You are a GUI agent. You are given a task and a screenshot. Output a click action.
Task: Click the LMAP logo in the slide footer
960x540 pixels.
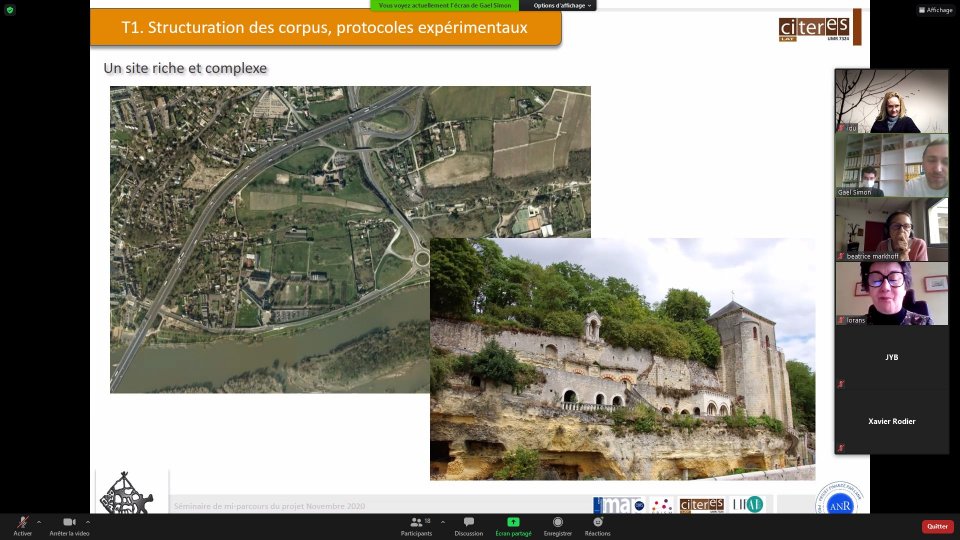tap(619, 505)
